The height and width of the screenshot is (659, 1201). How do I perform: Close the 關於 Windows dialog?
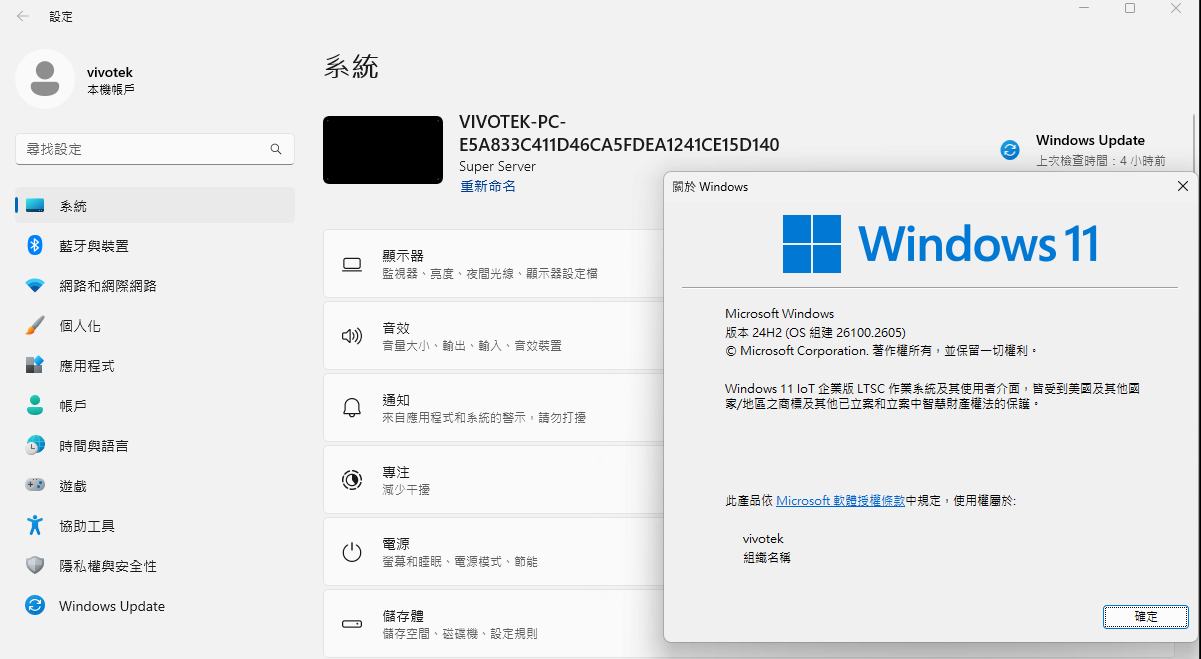(x=1183, y=186)
